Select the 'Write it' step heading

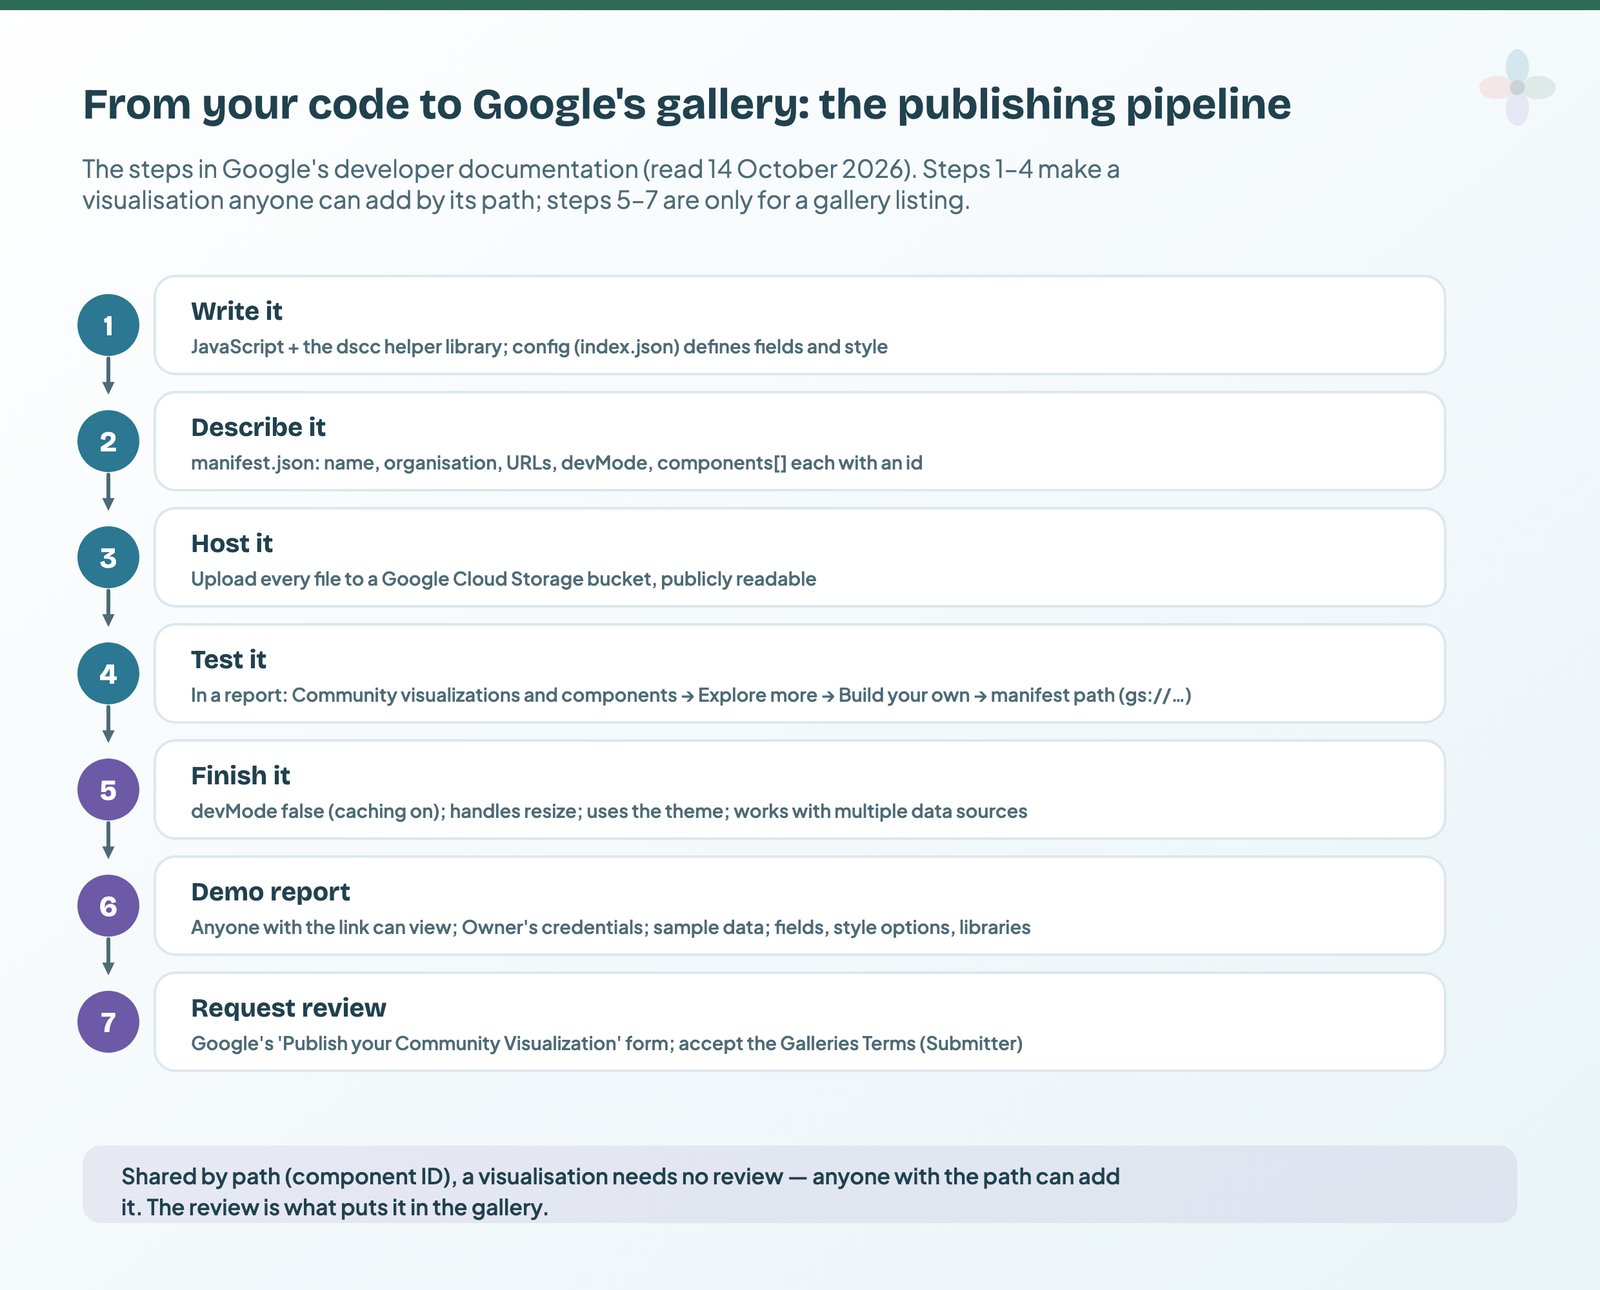pos(236,311)
